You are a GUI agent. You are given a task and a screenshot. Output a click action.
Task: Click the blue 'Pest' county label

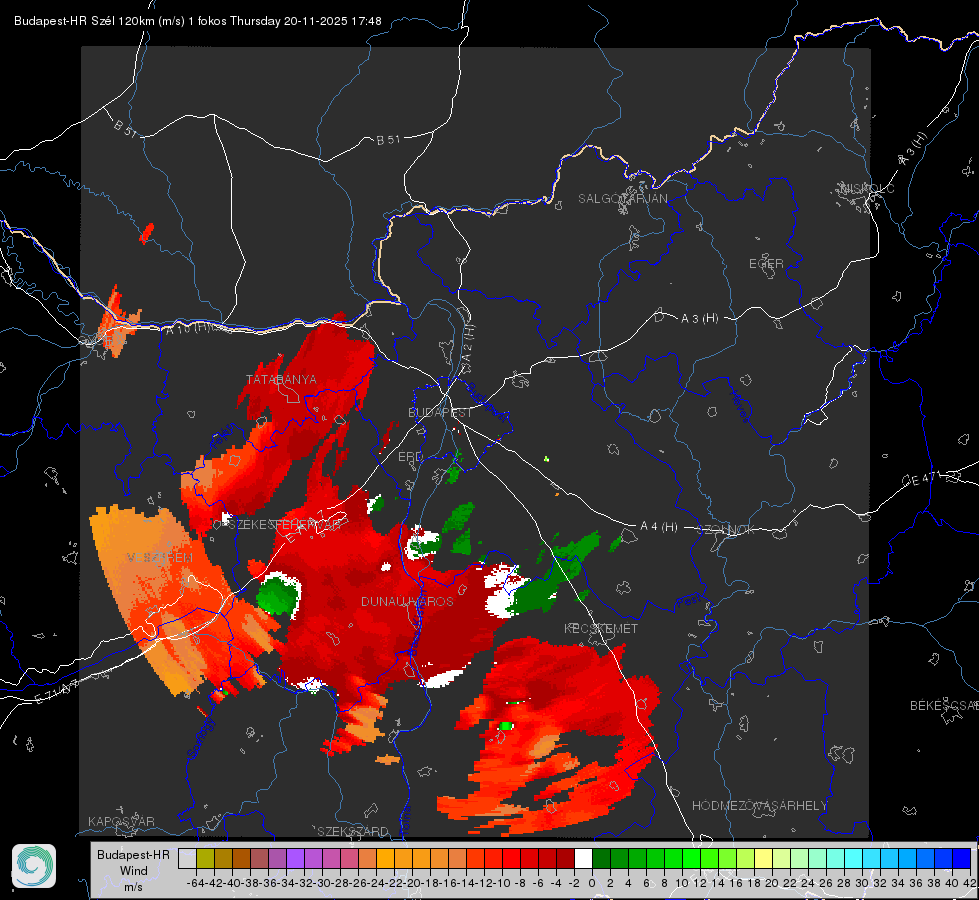687,602
